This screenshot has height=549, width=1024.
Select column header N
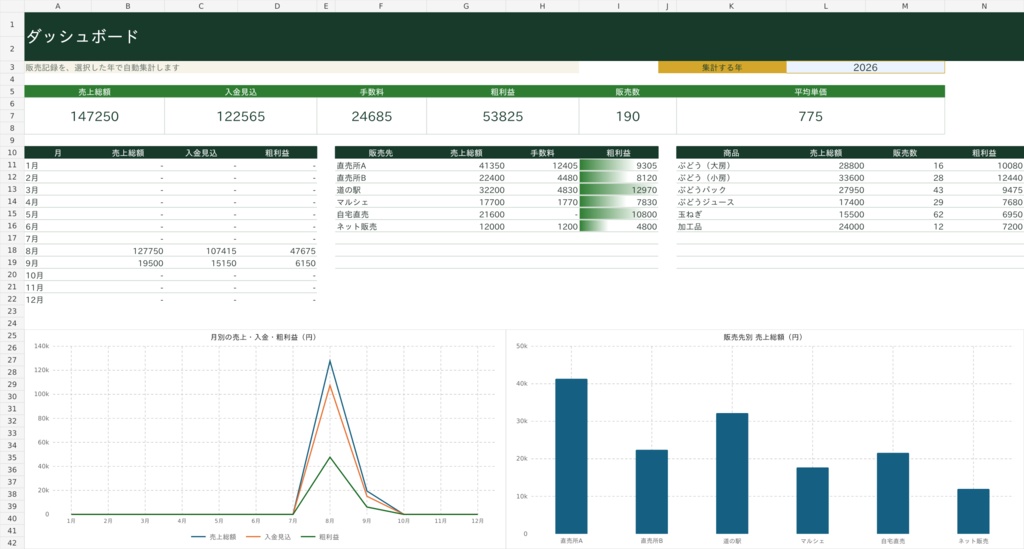click(984, 6)
